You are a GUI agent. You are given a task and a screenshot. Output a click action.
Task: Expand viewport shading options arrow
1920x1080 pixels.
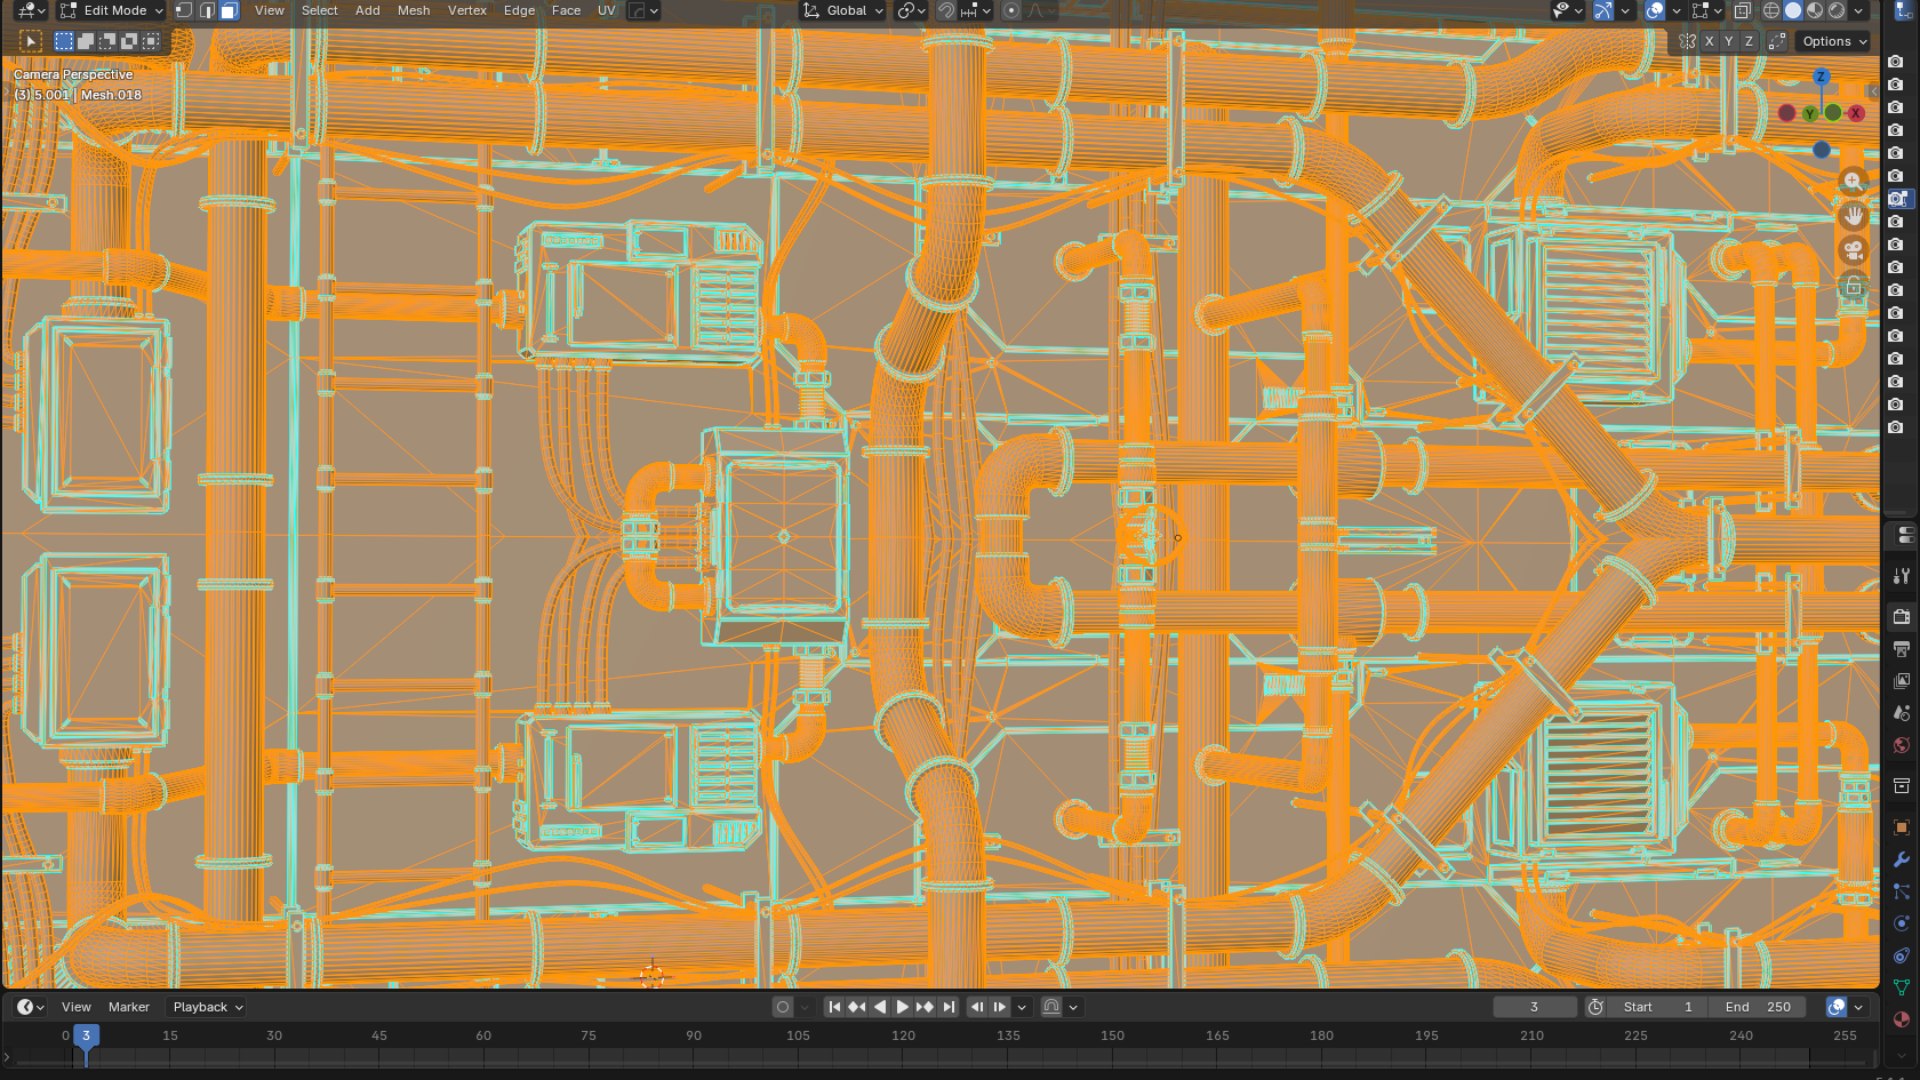pos(1858,10)
